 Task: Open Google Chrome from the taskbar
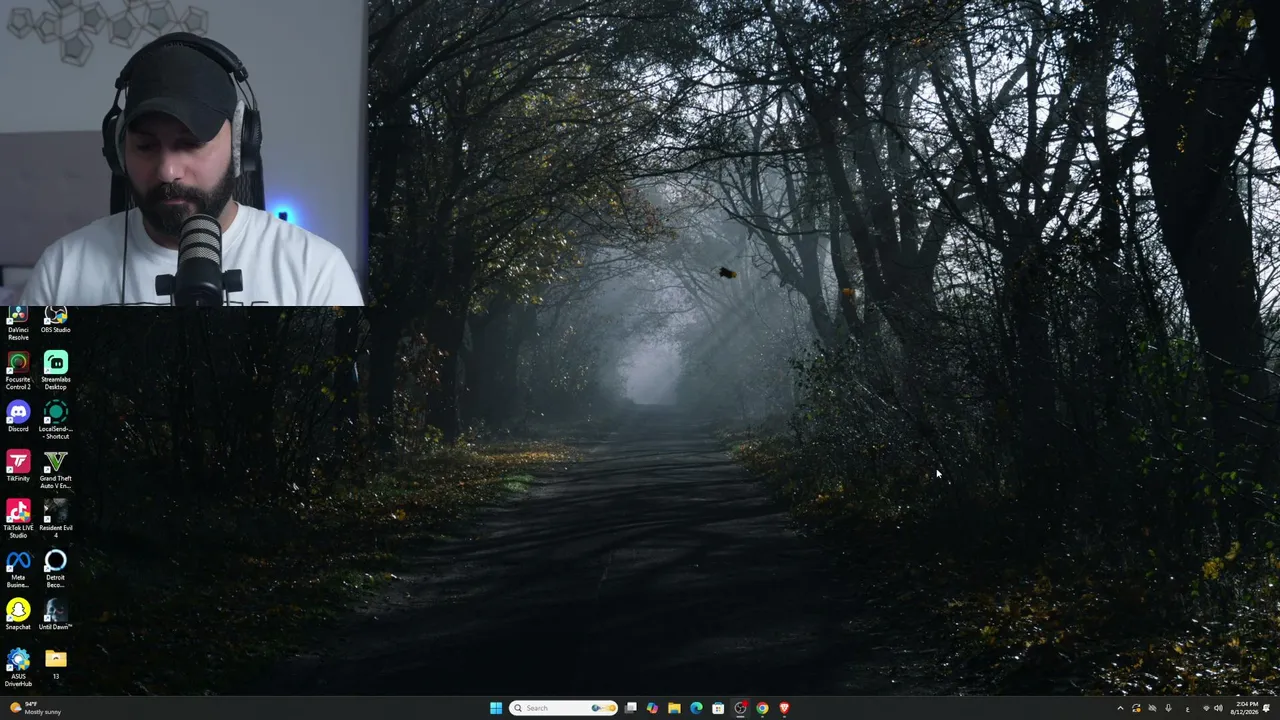coord(762,708)
